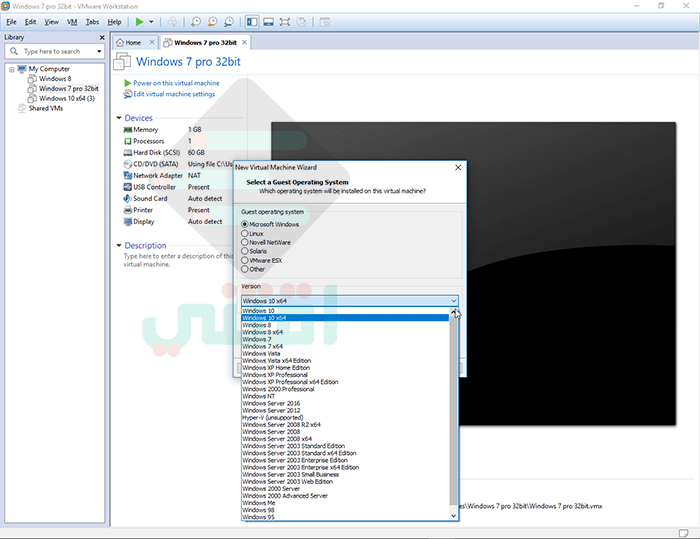This screenshot has height=539, width=700.
Task: Close the New Virtual Machine Wizard dialog
Action: [x=458, y=167]
